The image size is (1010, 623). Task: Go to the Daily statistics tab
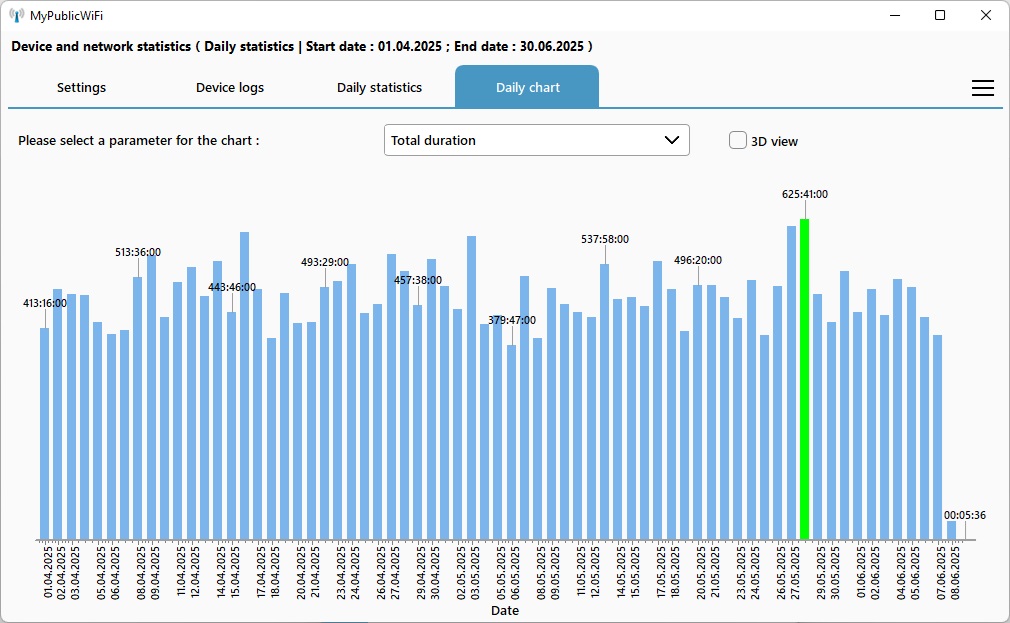[379, 88]
